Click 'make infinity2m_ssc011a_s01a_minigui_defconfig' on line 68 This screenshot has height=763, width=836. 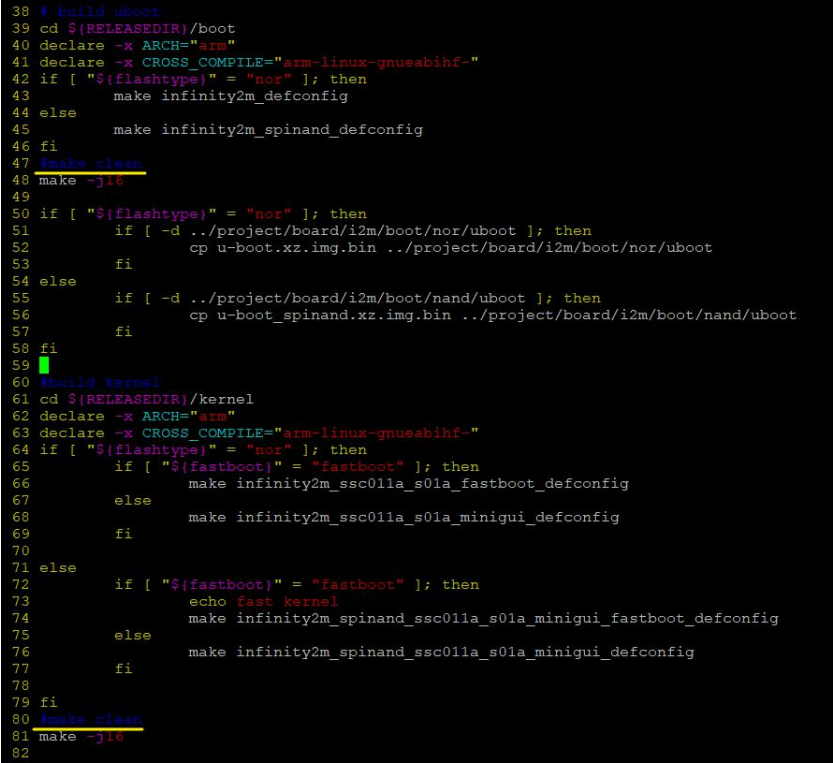(404, 517)
